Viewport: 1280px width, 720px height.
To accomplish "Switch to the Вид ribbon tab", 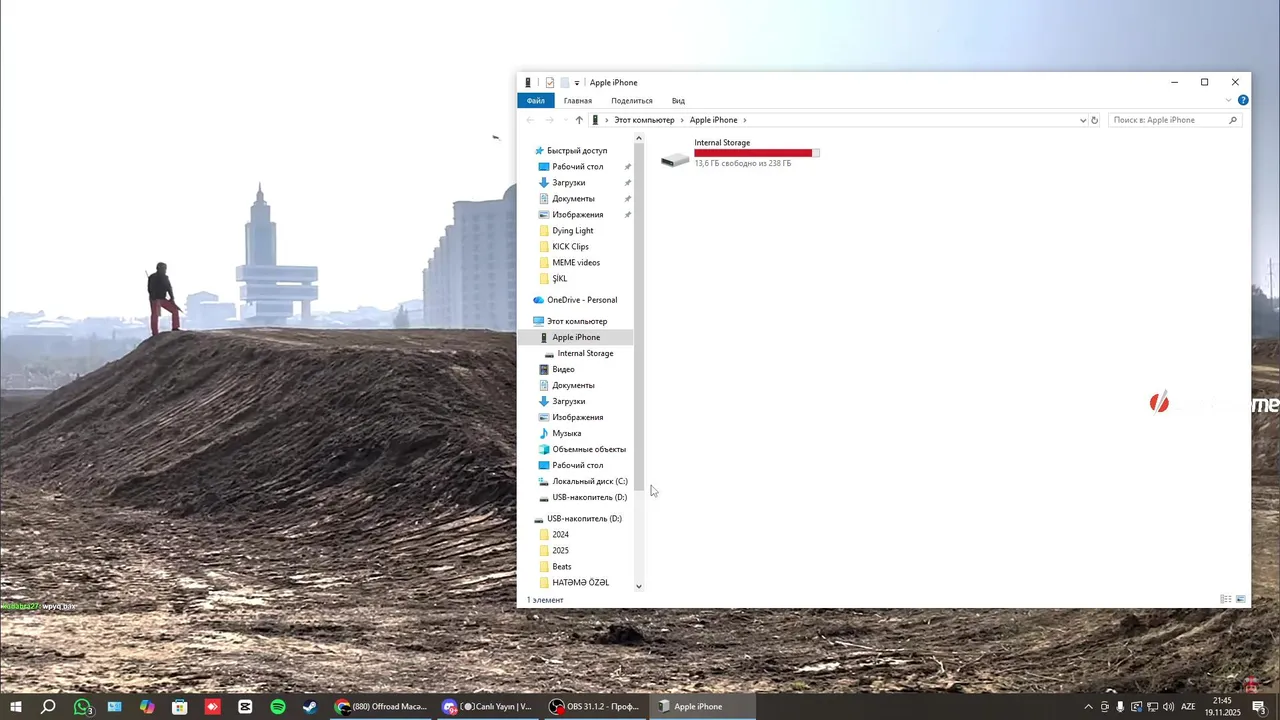I will click(x=678, y=101).
